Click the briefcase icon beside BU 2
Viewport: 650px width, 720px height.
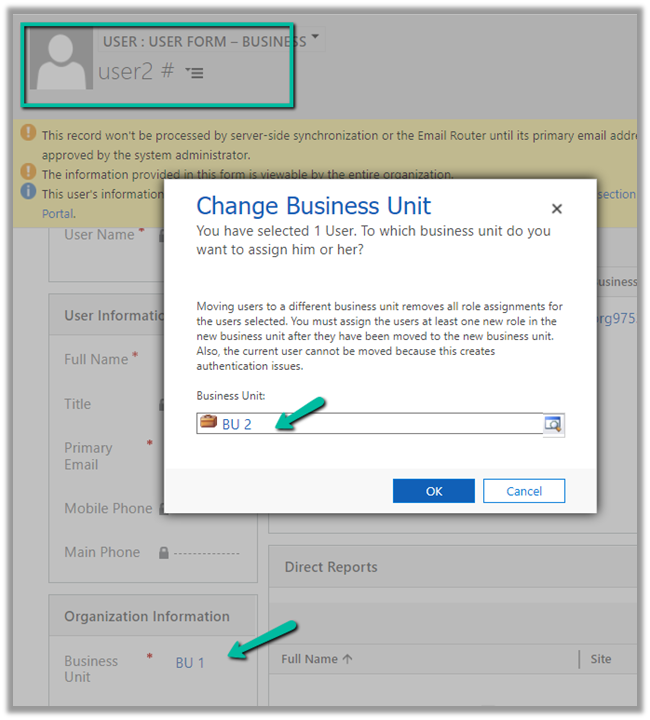pyautogui.click(x=208, y=423)
